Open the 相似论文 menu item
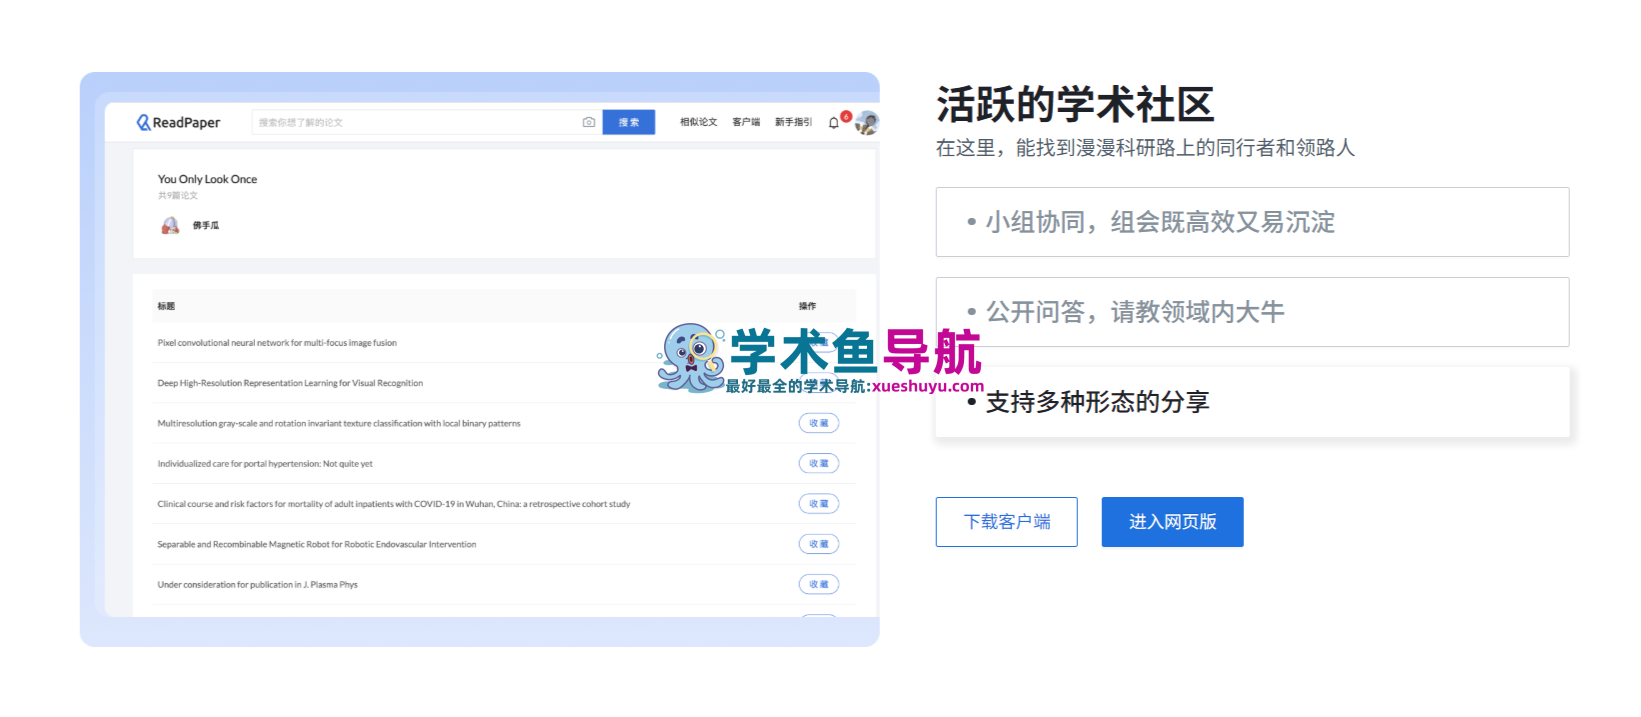Screen dimensions: 1641x717 coord(699,122)
